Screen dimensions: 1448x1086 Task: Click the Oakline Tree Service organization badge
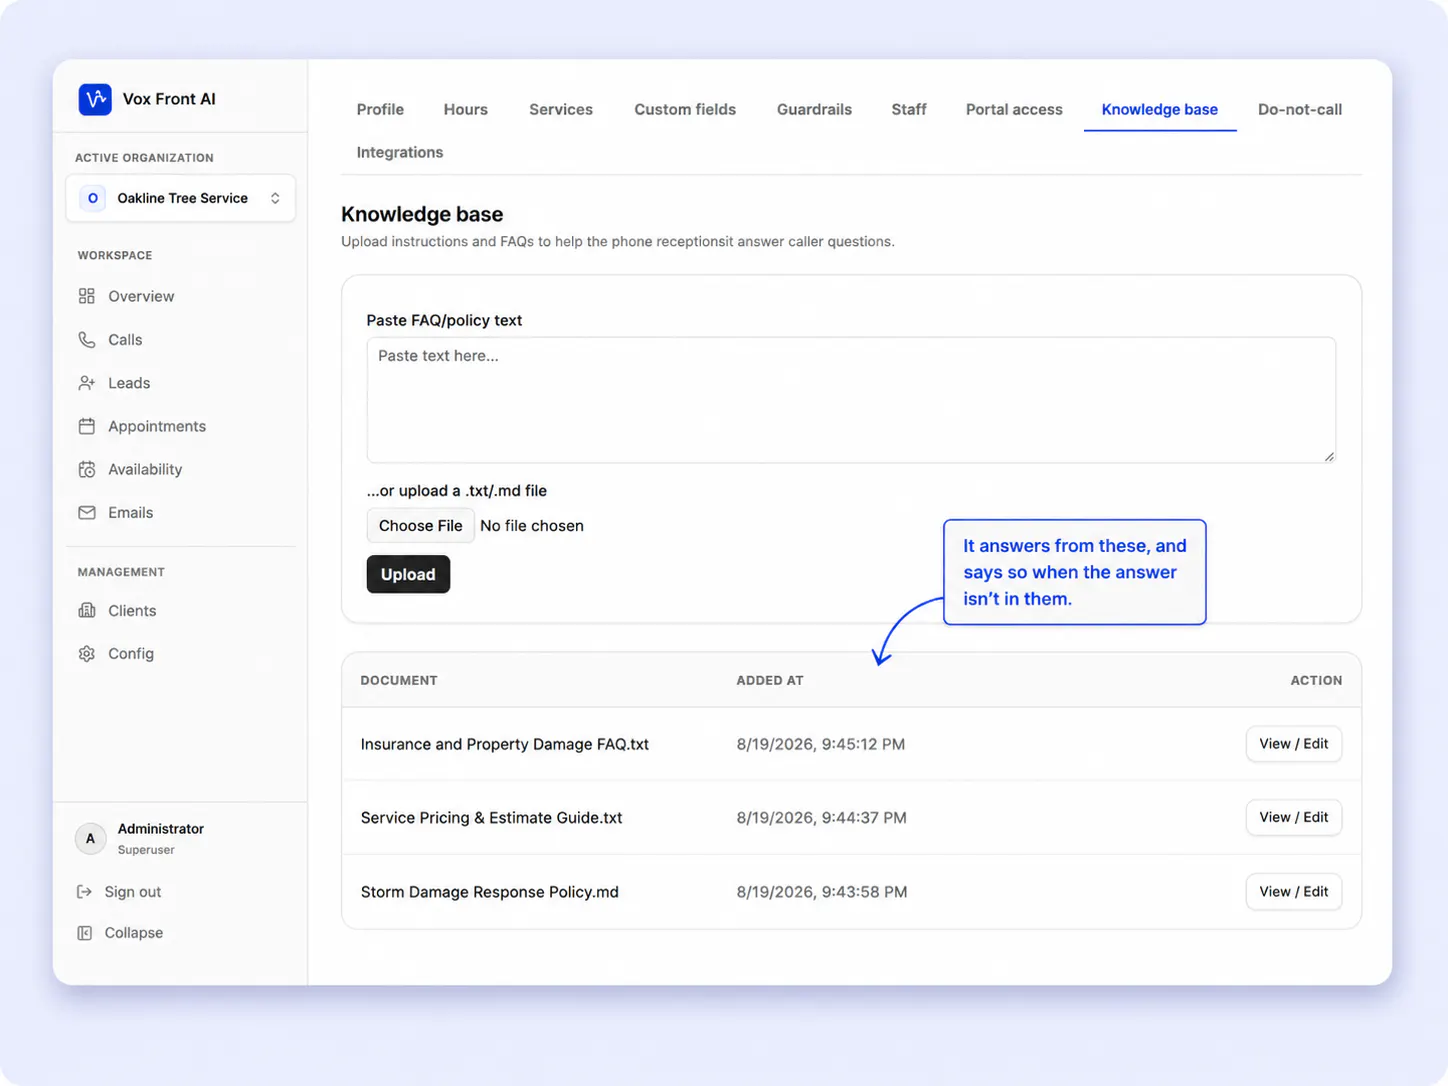pyautogui.click(x=93, y=198)
